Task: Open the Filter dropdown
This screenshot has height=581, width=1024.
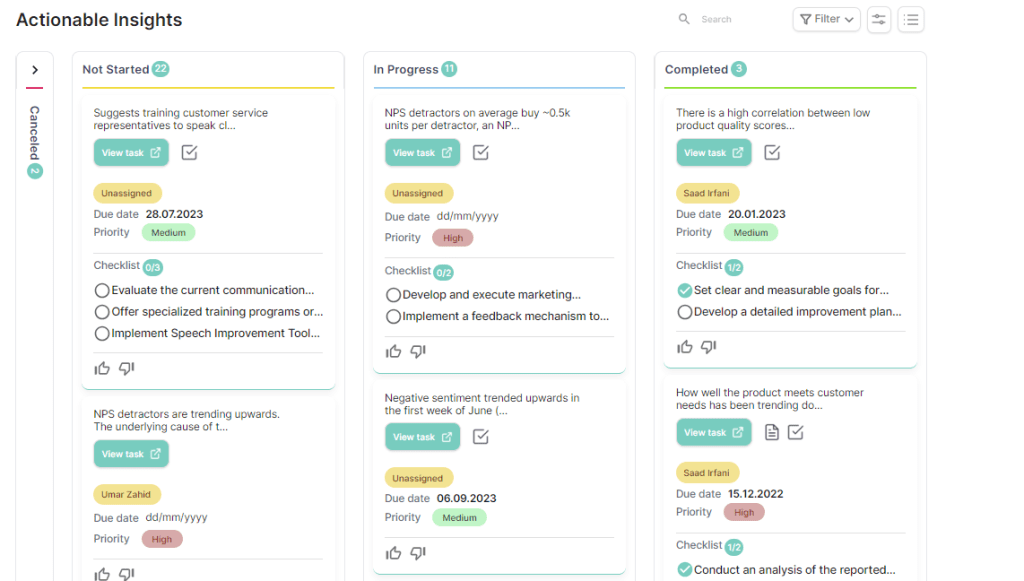Action: coord(827,20)
